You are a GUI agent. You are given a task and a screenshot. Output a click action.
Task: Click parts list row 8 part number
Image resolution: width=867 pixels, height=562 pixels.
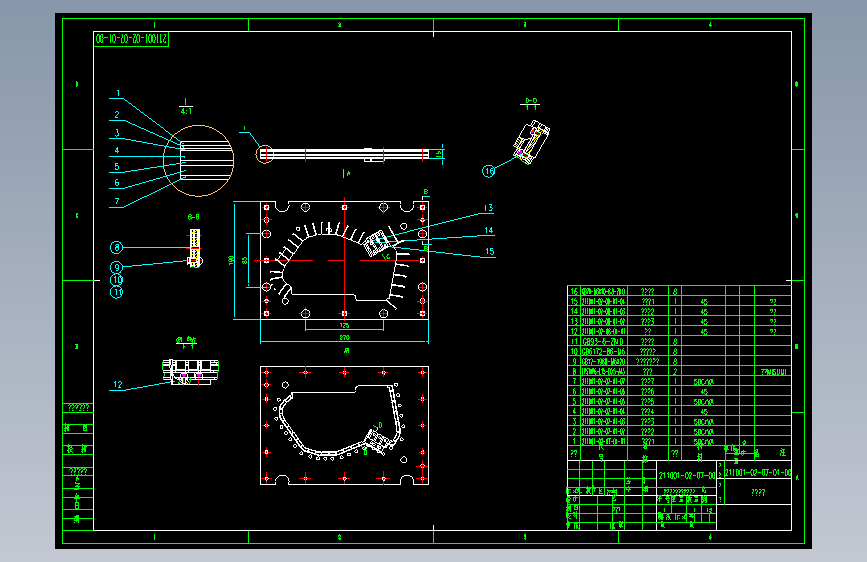(604, 372)
